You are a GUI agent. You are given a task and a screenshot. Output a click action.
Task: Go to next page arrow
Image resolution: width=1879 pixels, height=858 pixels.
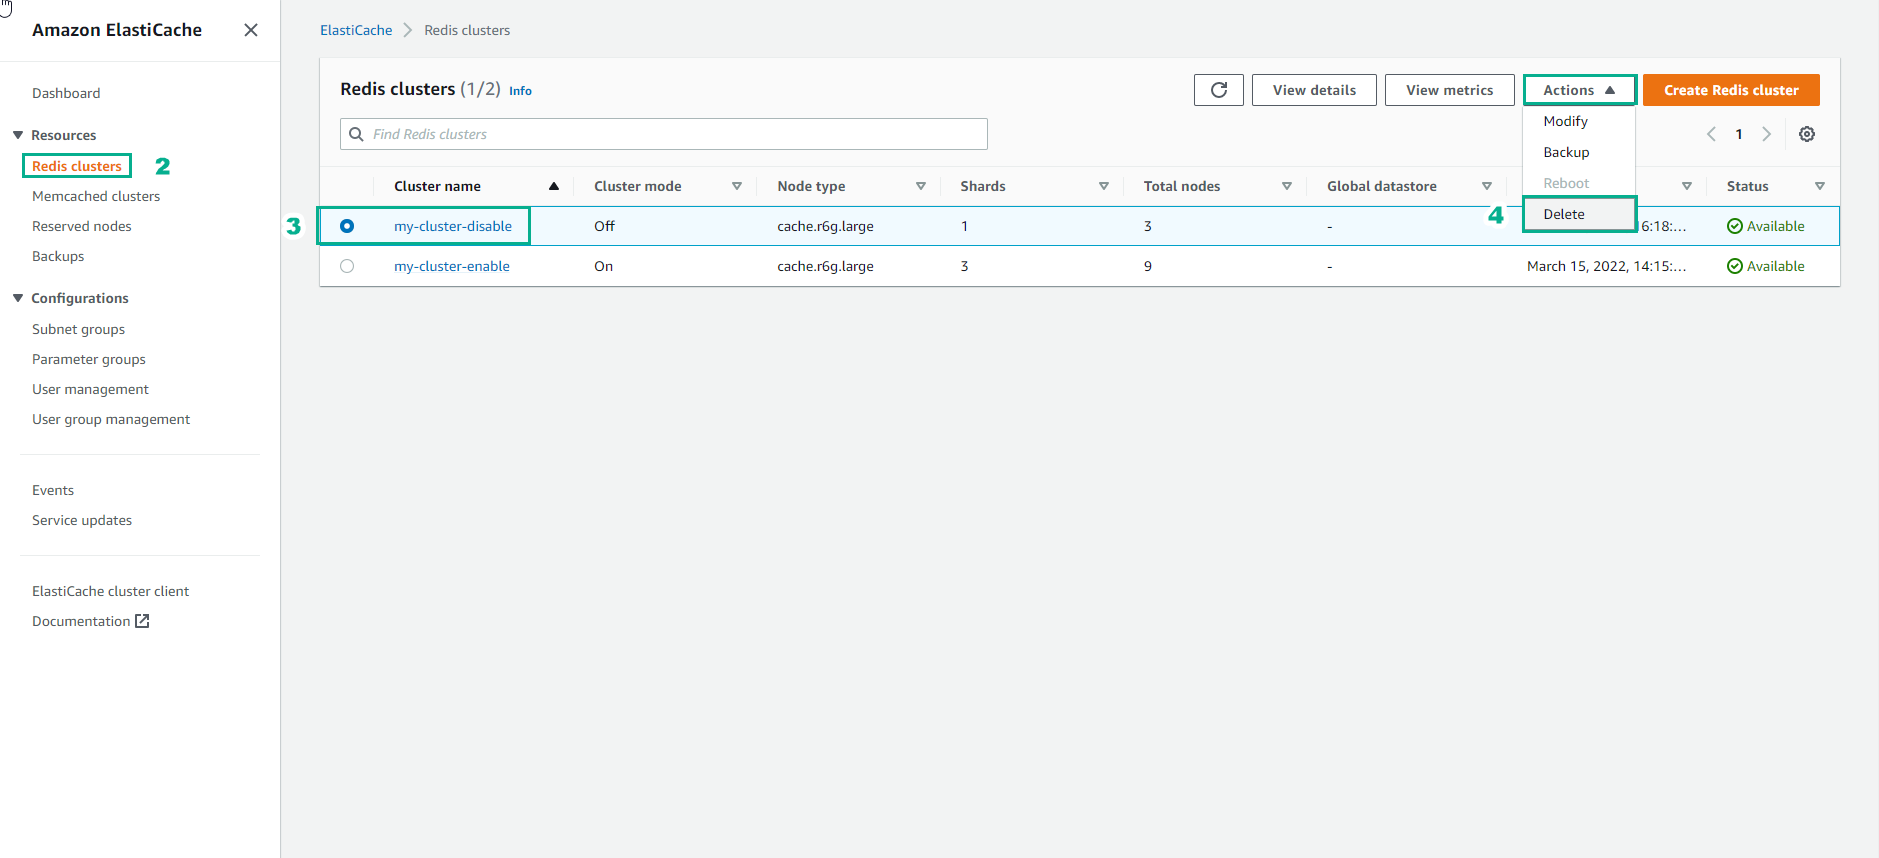pyautogui.click(x=1767, y=134)
